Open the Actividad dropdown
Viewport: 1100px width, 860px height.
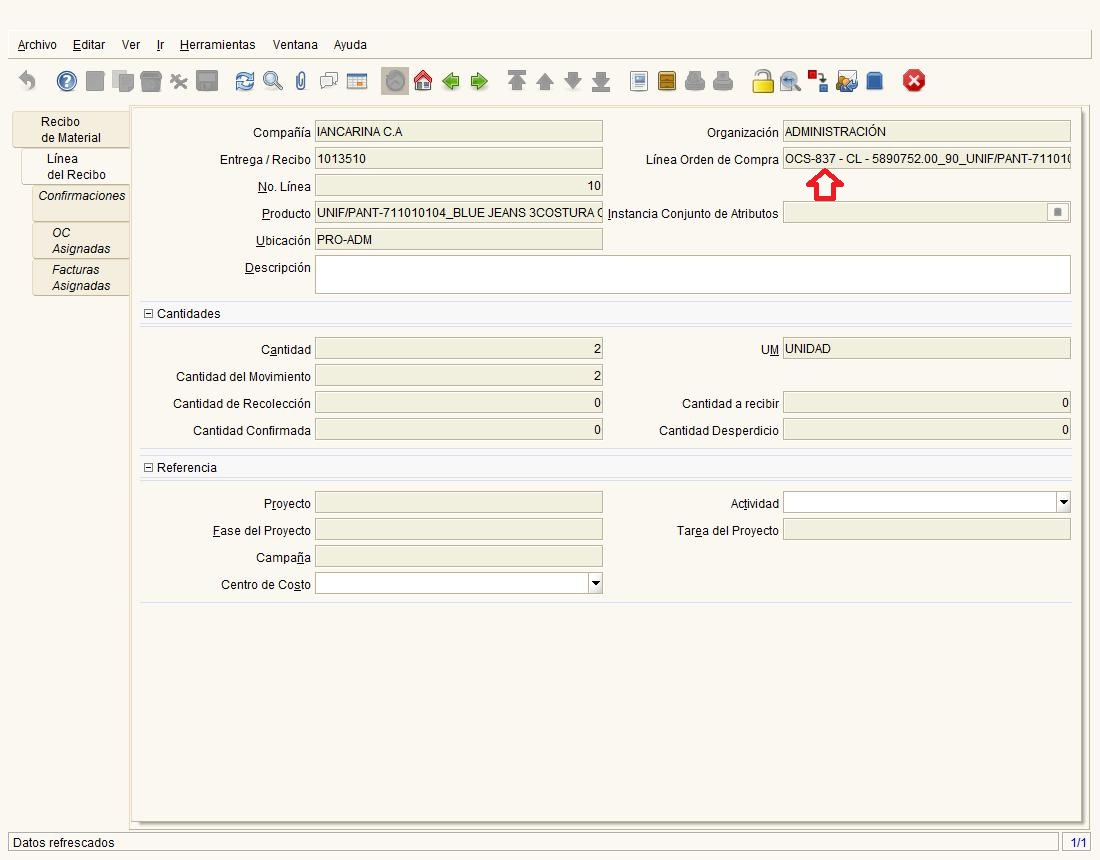1063,502
